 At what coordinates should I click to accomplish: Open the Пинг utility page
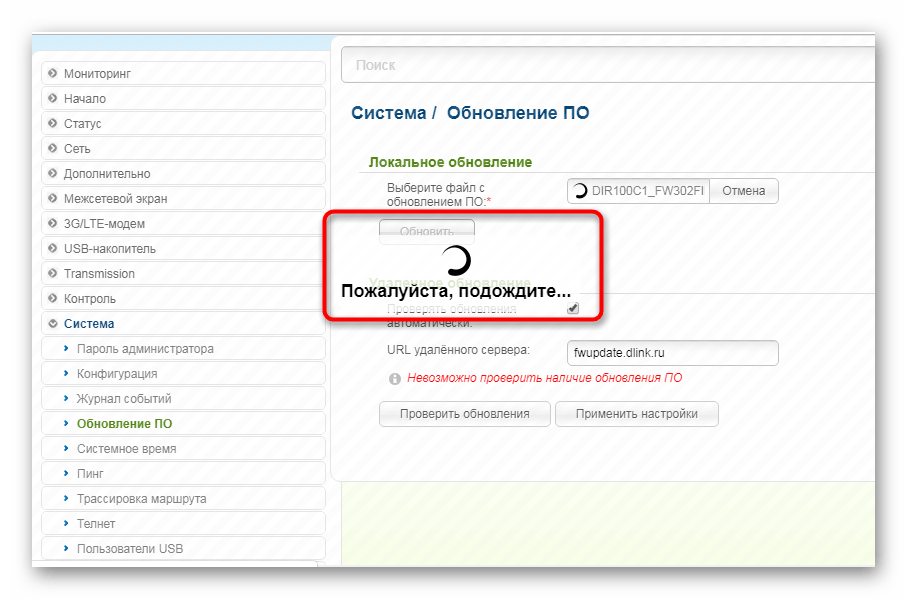click(90, 474)
